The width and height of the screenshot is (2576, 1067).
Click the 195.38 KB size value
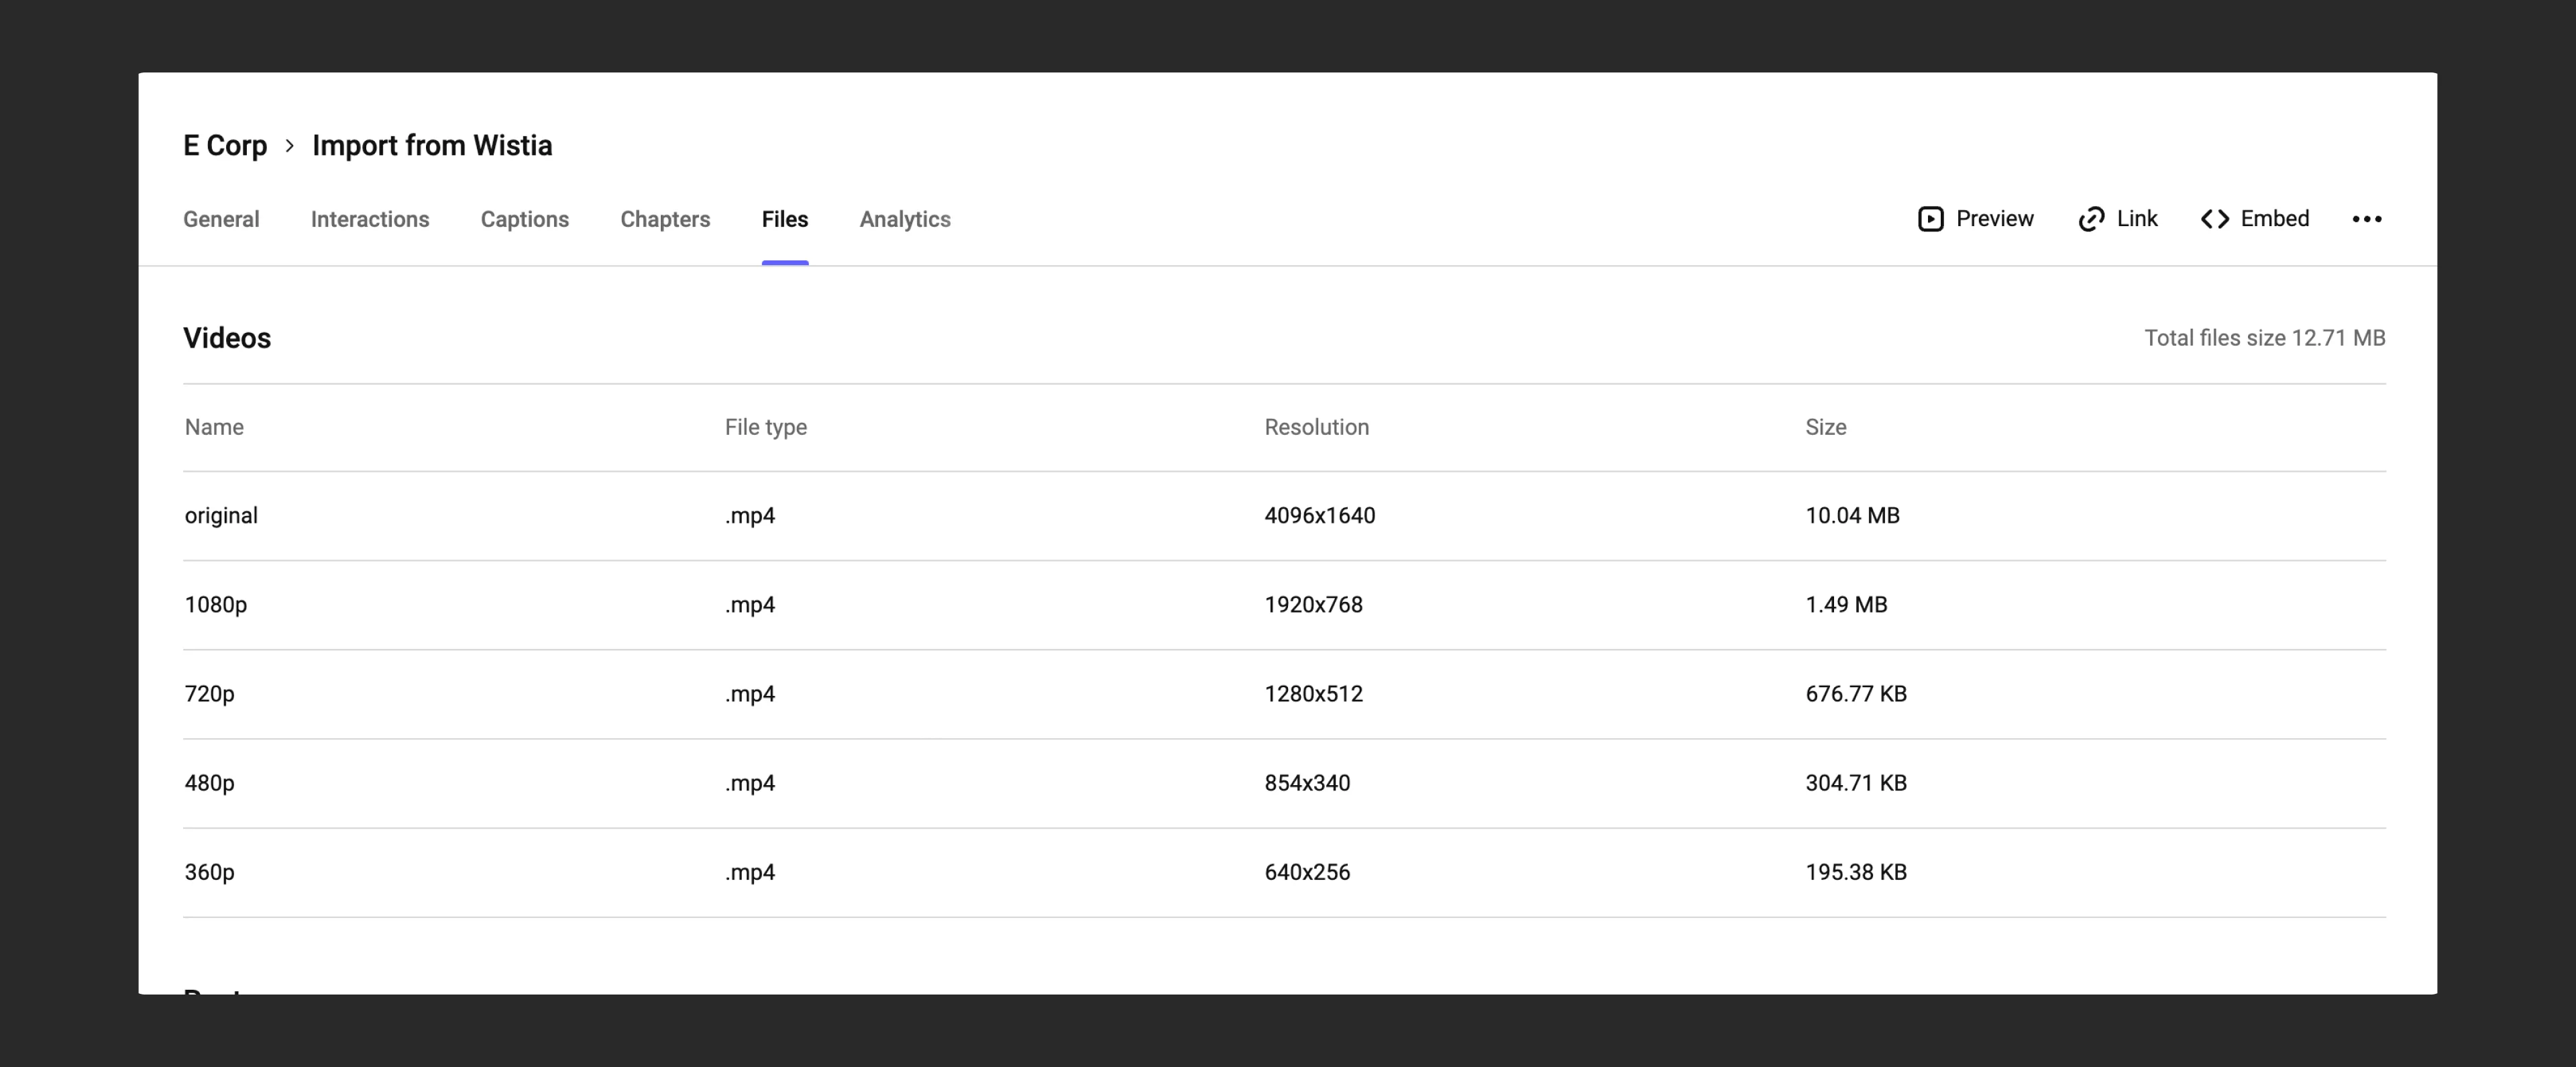tap(1857, 872)
